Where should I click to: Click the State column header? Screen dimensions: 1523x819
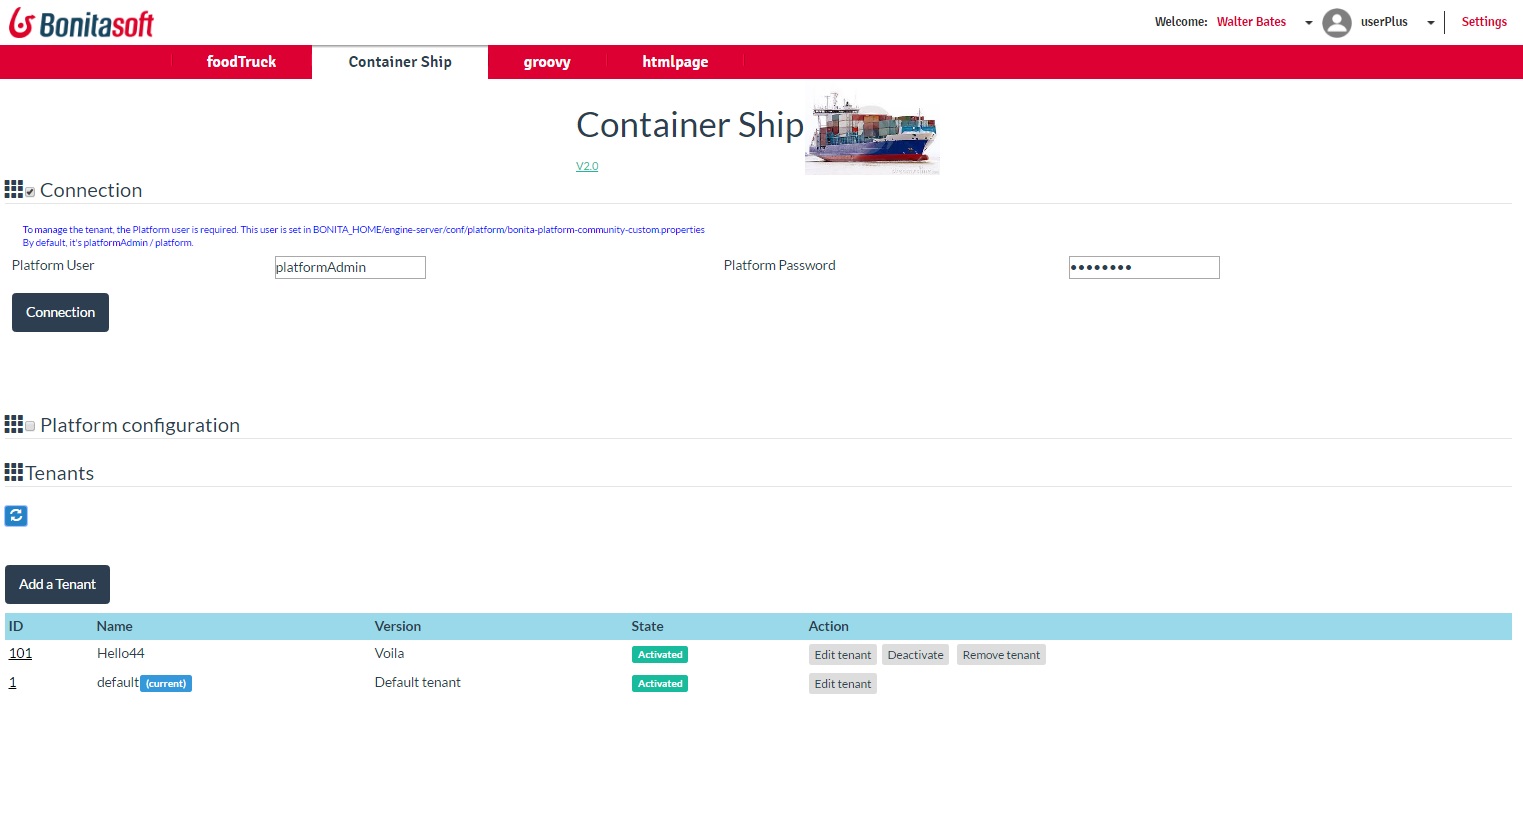coord(647,626)
